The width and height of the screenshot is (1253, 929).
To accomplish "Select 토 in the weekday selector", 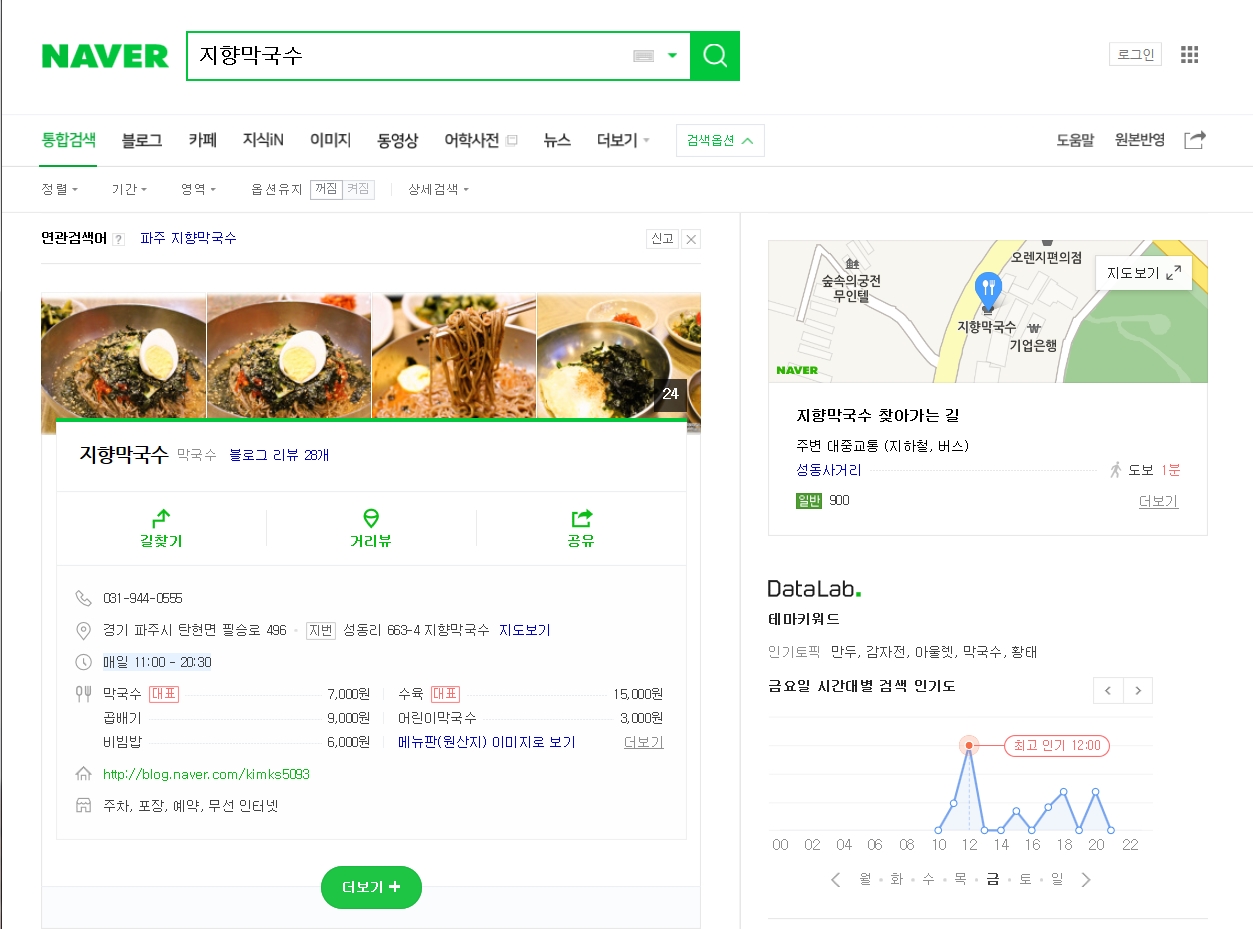I will coord(1025,880).
